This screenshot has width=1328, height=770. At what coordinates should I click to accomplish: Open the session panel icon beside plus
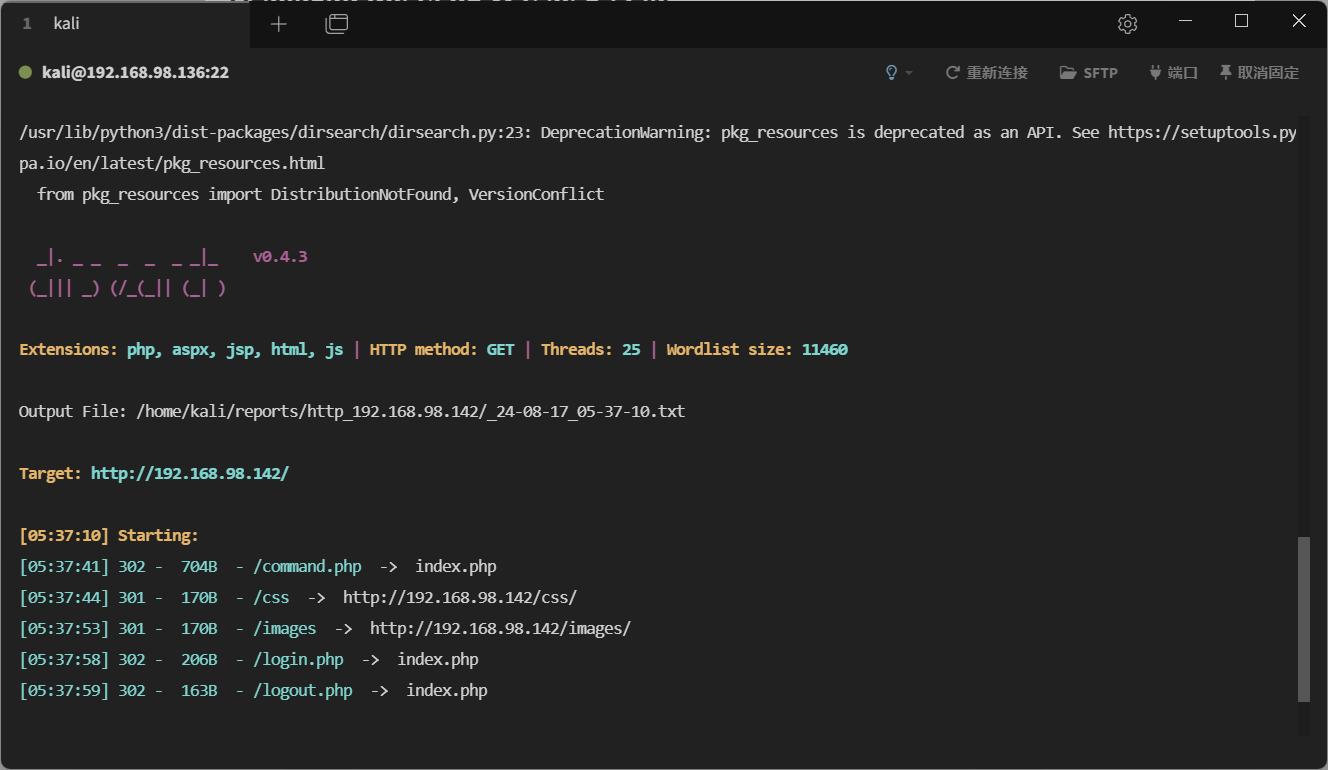point(337,24)
